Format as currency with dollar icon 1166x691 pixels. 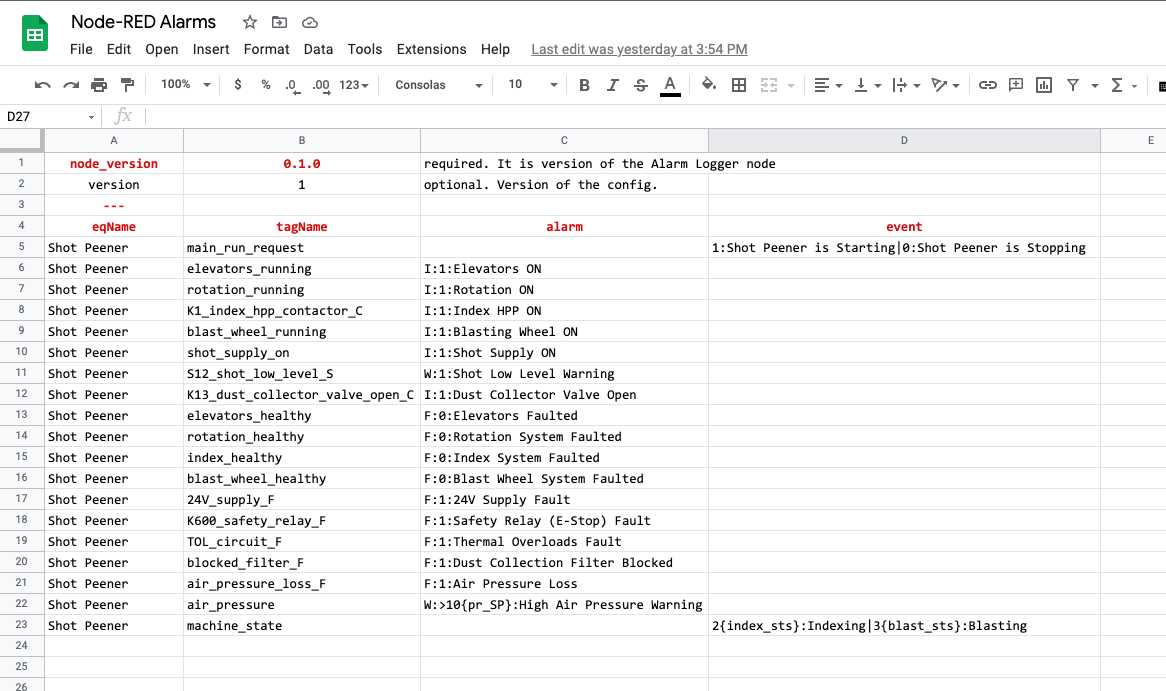point(237,85)
